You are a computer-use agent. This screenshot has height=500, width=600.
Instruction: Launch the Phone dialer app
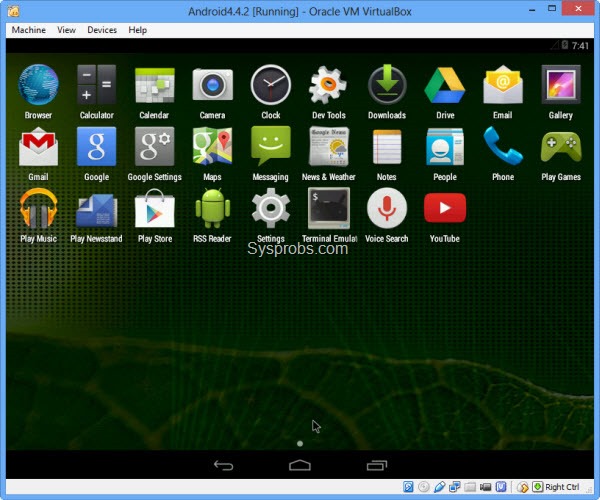point(503,147)
